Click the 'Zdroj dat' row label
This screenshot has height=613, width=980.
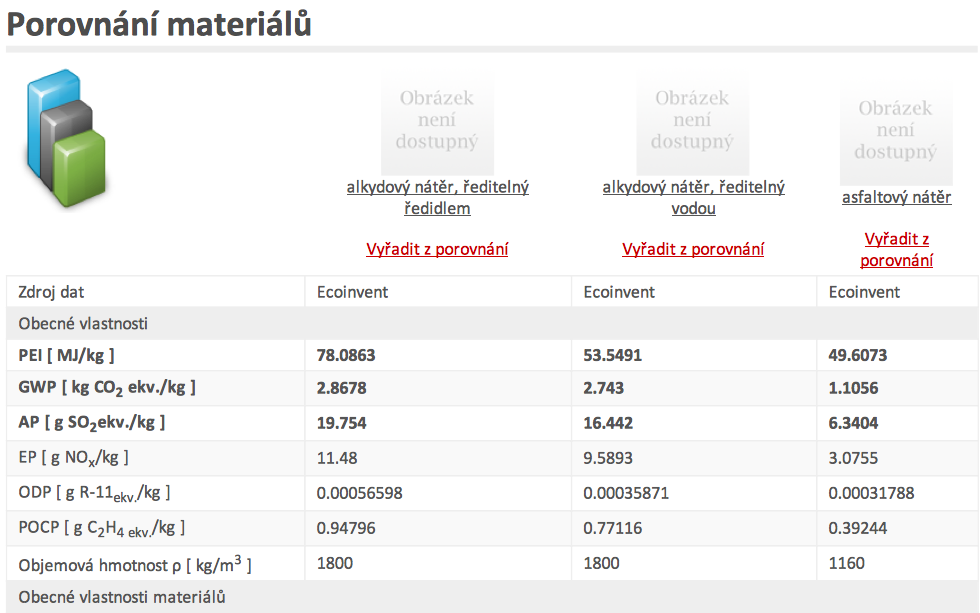coord(51,292)
